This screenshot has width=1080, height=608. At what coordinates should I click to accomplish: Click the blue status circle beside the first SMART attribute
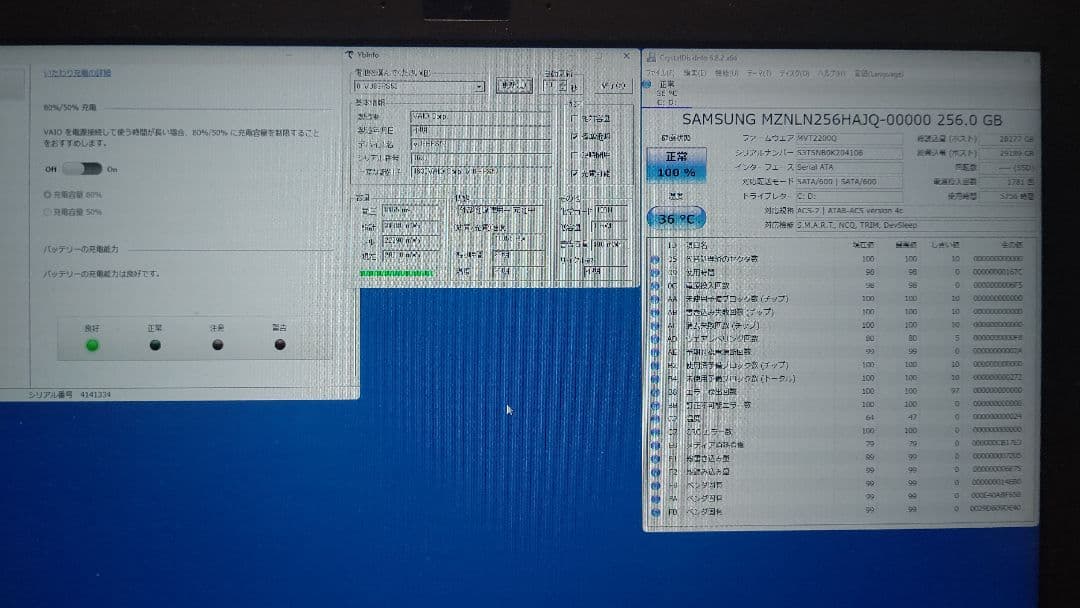click(x=655, y=257)
